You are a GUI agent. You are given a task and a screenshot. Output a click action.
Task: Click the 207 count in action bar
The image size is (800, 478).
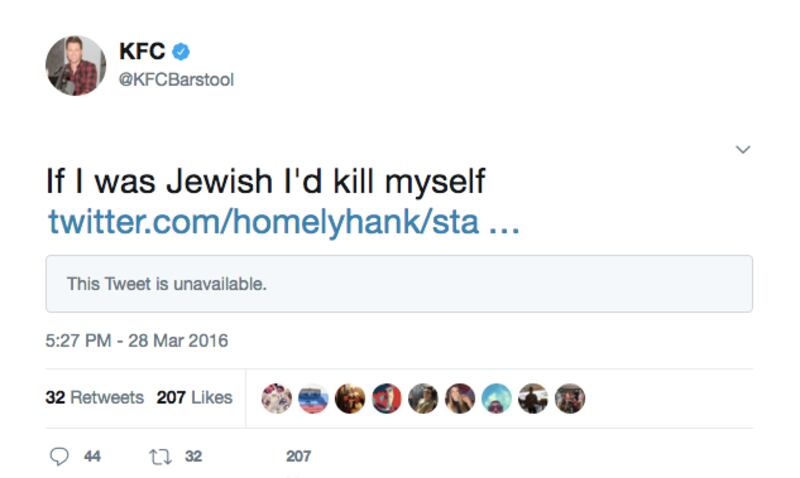[x=298, y=456]
